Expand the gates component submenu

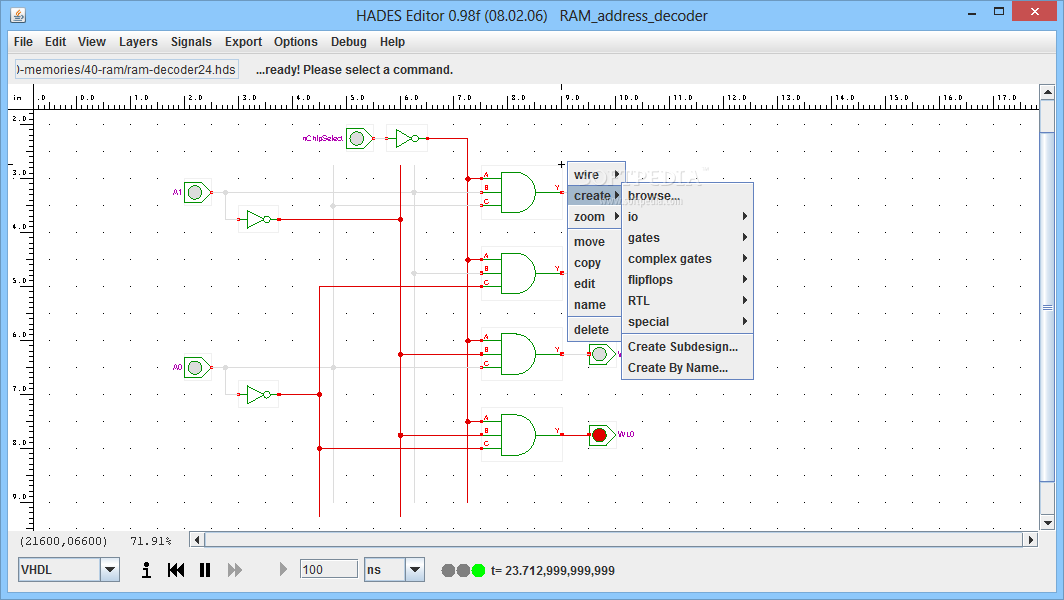(687, 238)
